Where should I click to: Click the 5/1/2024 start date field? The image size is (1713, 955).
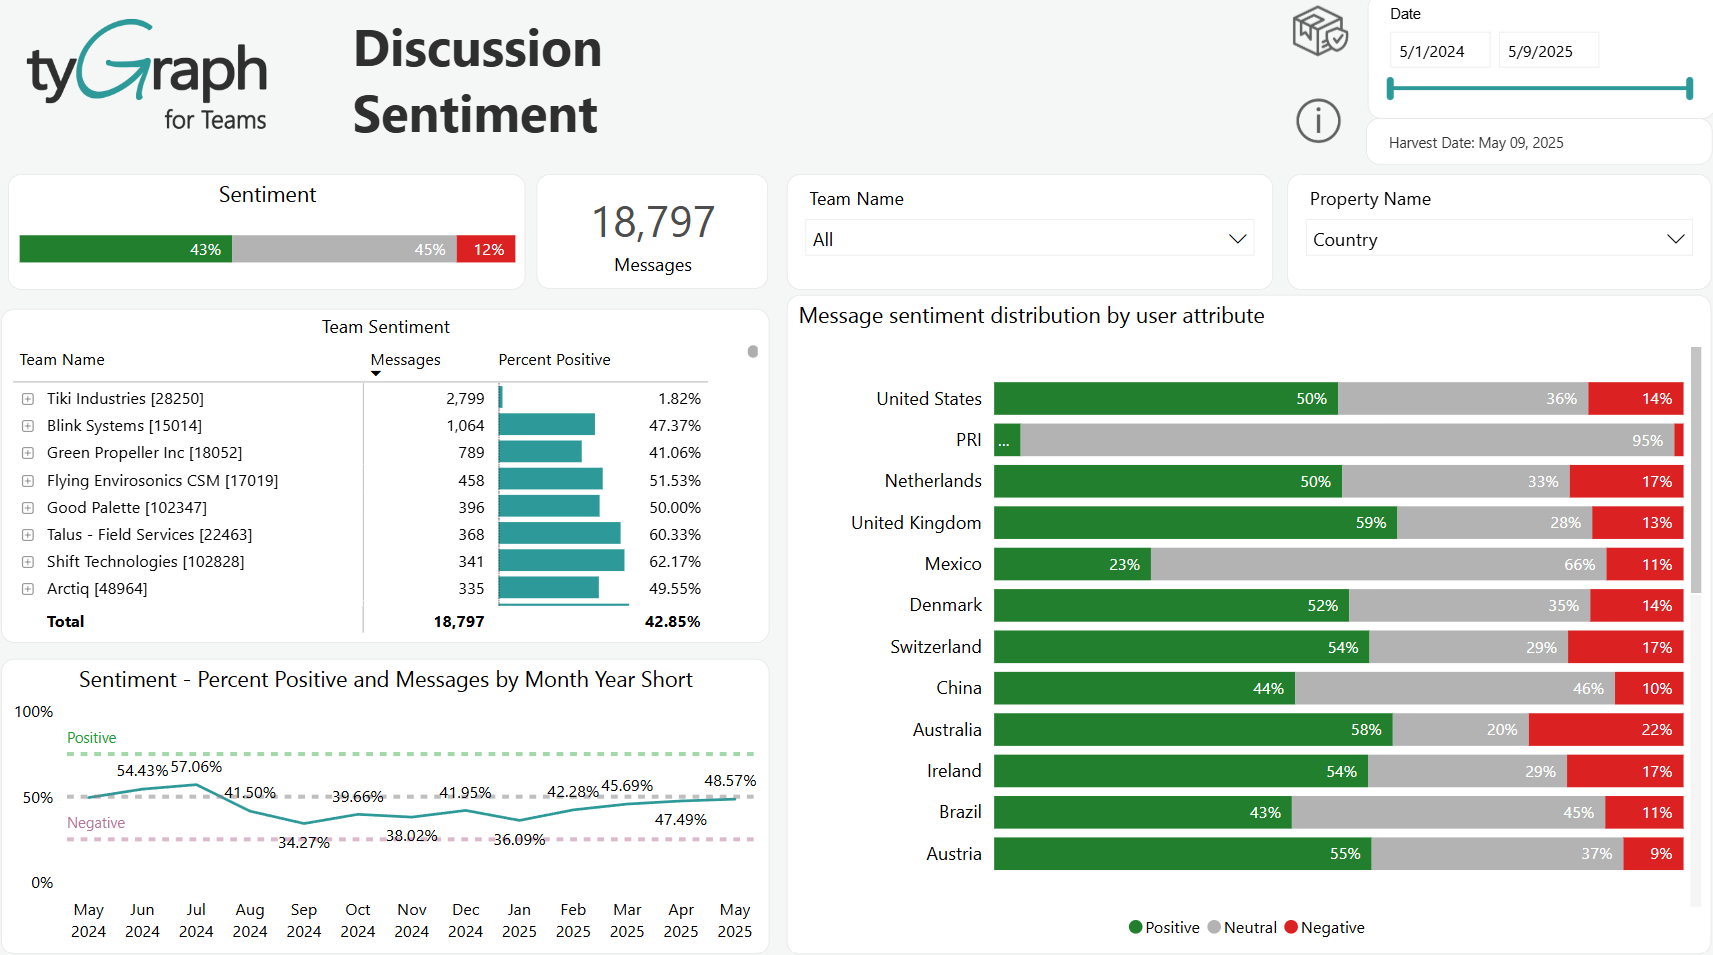[x=1440, y=50]
